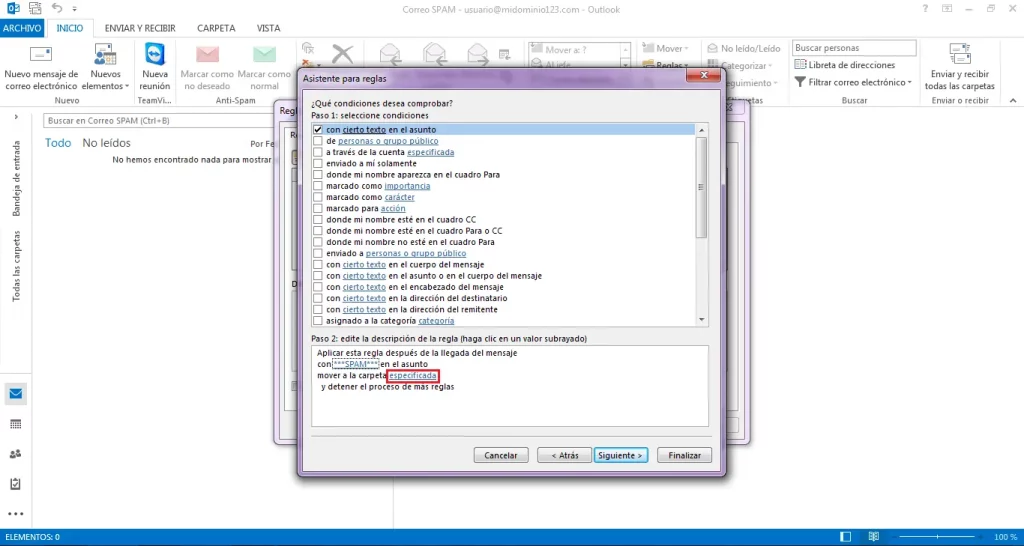Image resolution: width=1024 pixels, height=546 pixels.
Task: Open Libreta de direcciones
Action: click(x=844, y=65)
